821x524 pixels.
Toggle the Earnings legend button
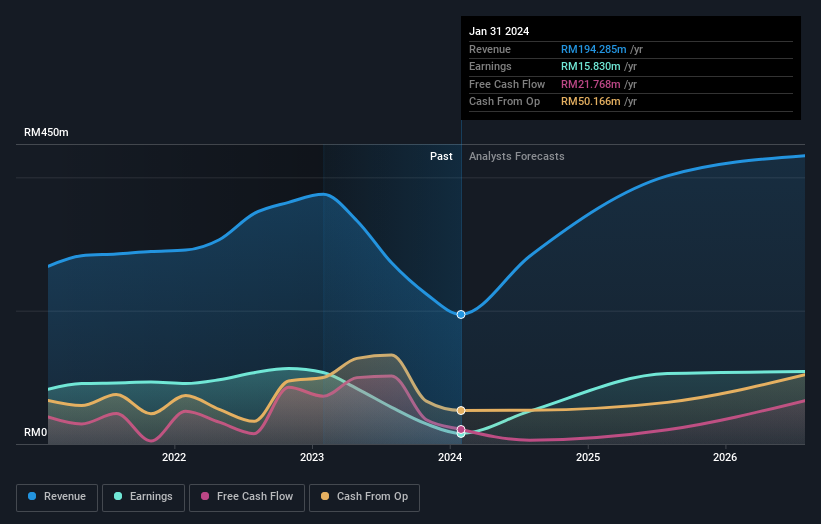click(143, 497)
